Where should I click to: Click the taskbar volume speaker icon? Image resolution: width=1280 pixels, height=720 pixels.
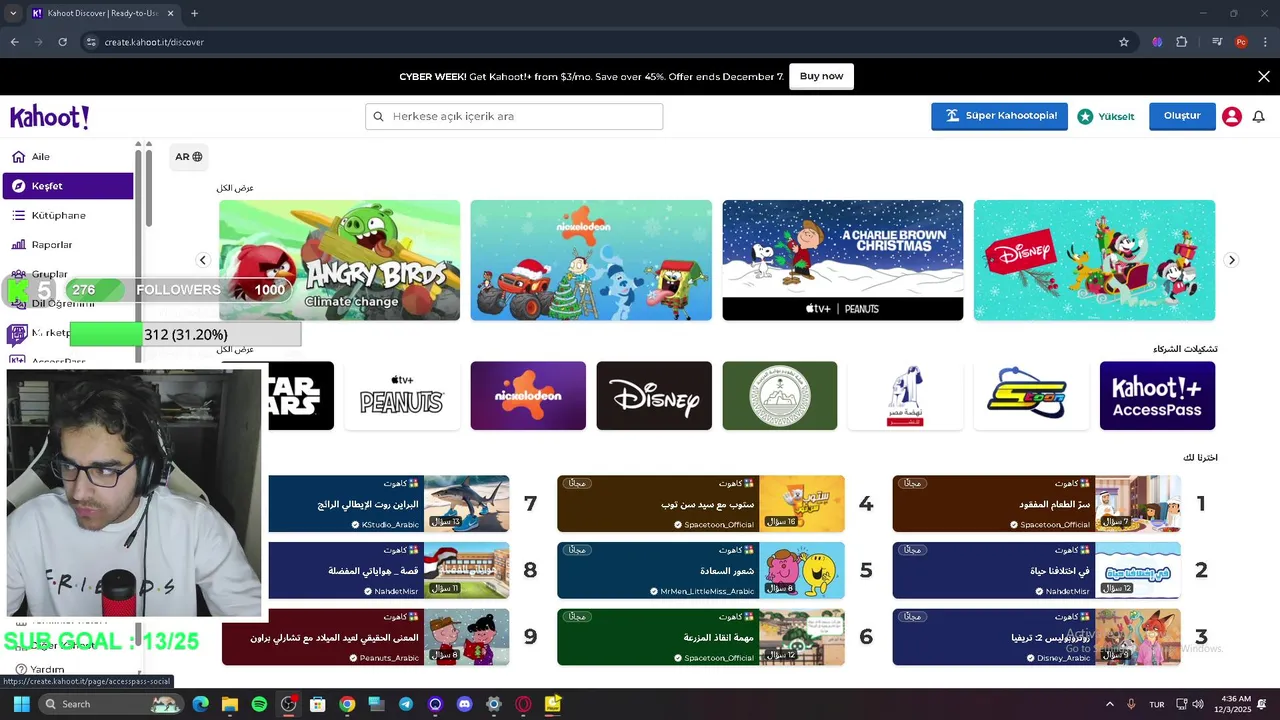click(1198, 704)
